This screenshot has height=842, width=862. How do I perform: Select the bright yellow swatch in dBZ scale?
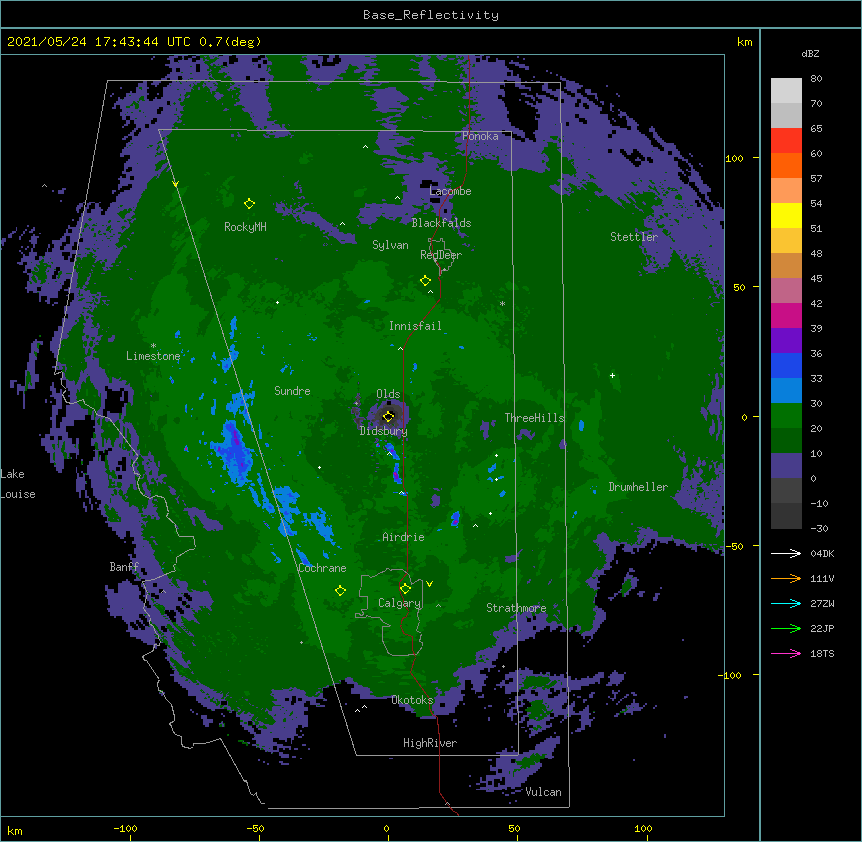(786, 215)
